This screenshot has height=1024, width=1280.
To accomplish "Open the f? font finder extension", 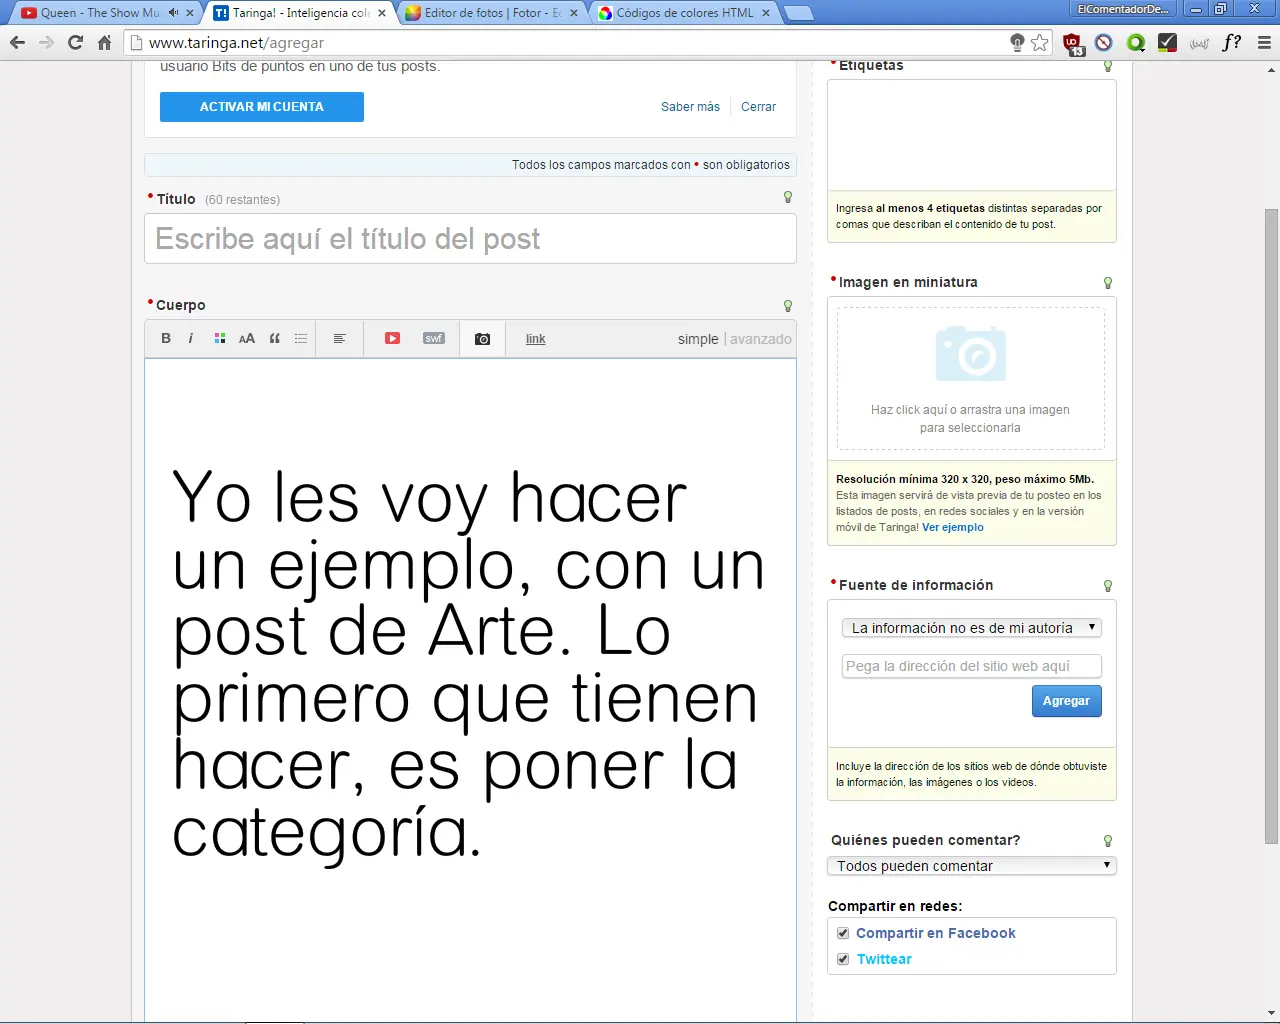I will point(1232,42).
